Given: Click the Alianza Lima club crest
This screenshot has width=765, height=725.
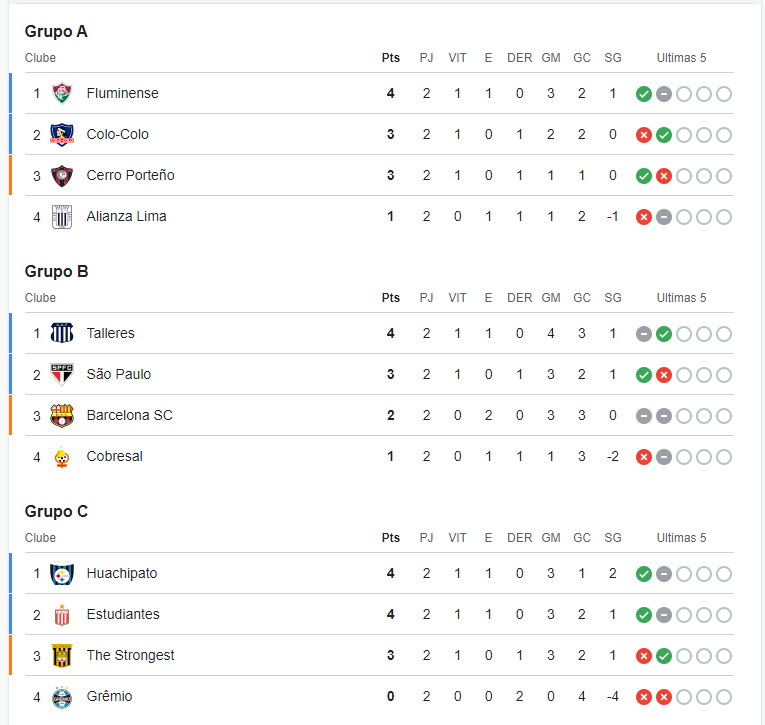Looking at the screenshot, I should click(62, 217).
